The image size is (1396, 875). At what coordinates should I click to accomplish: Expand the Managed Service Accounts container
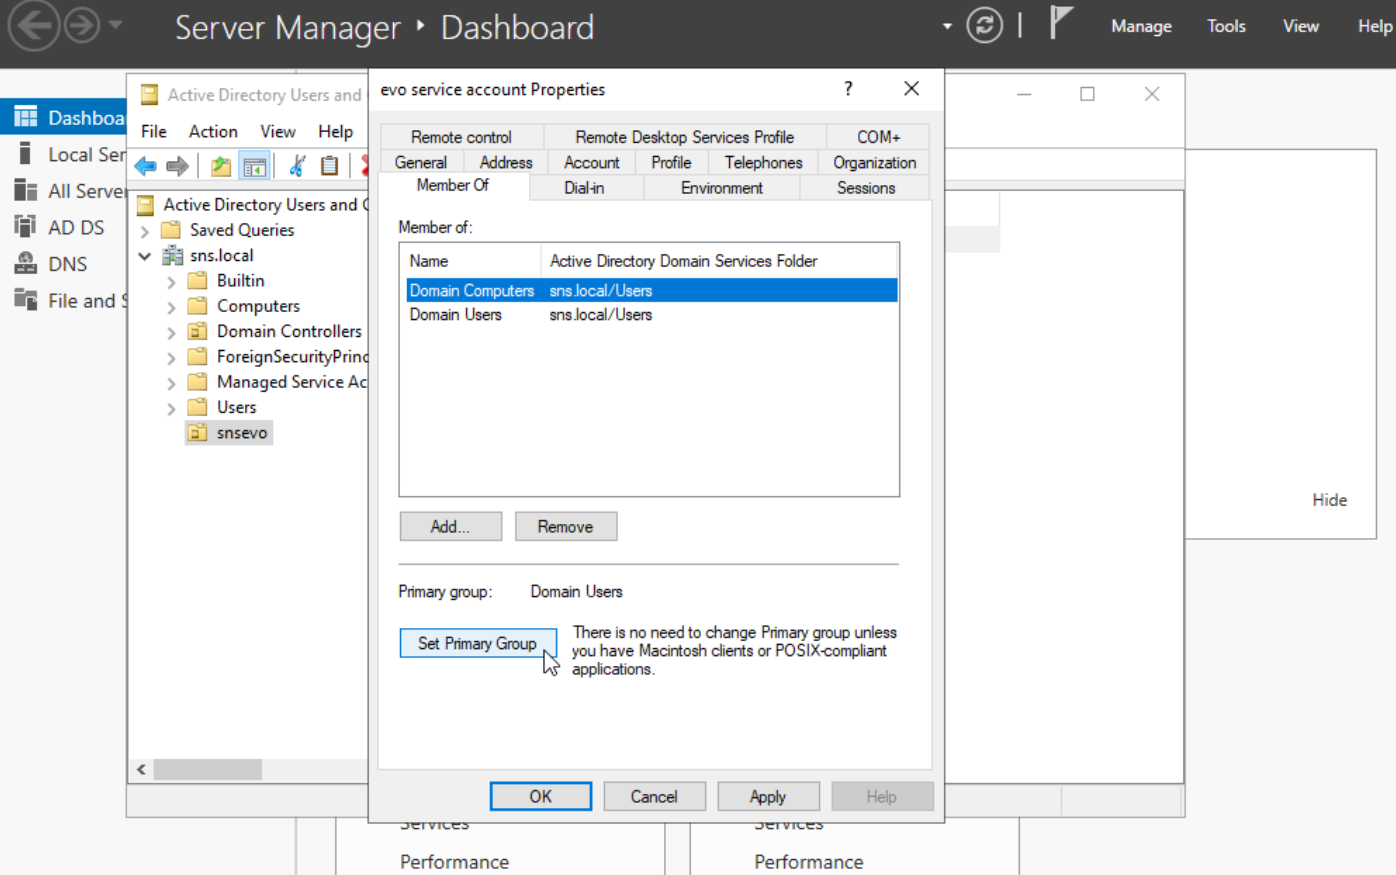coord(171,383)
